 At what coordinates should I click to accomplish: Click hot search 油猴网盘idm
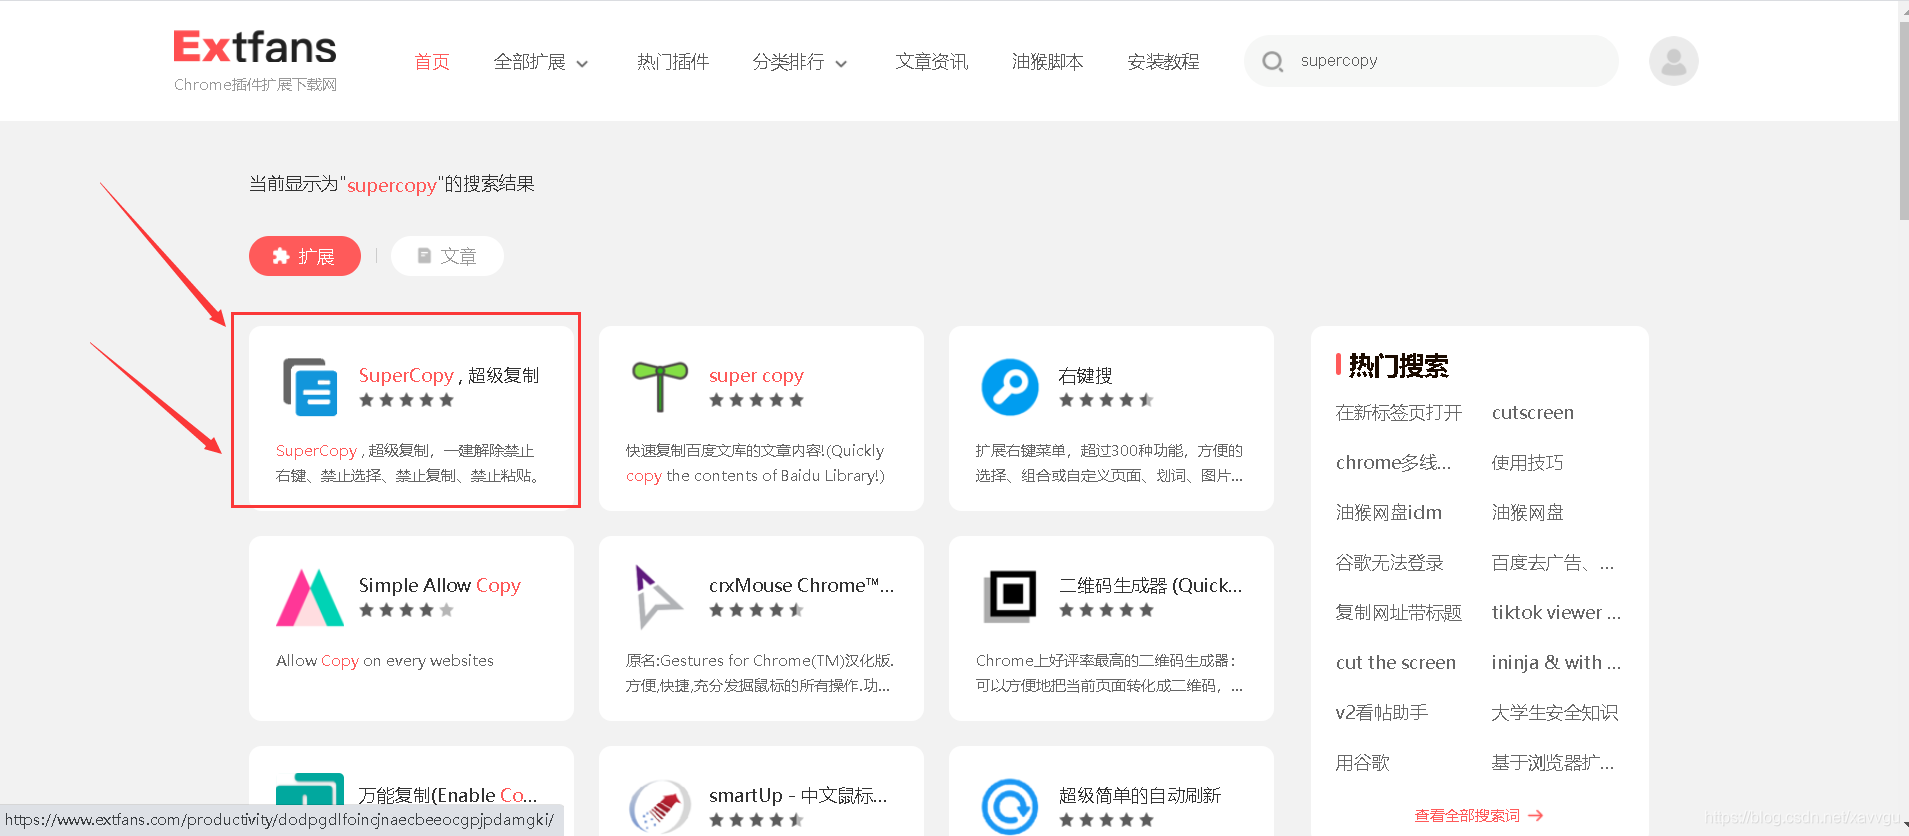[1389, 513]
